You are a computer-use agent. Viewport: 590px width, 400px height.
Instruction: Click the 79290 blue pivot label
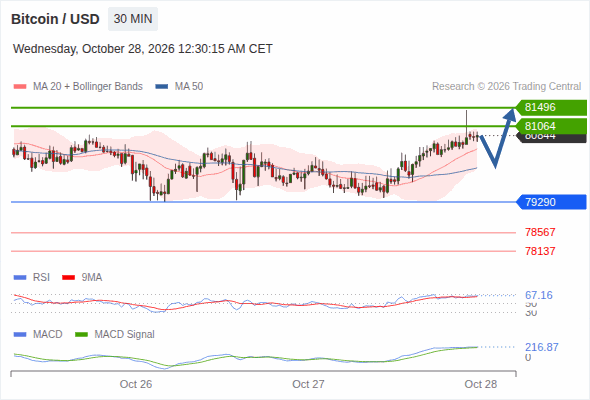click(551, 202)
